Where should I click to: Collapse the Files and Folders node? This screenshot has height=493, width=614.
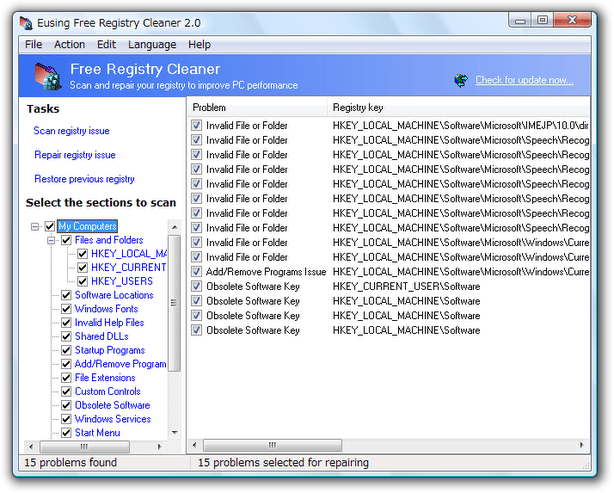[x=51, y=240]
